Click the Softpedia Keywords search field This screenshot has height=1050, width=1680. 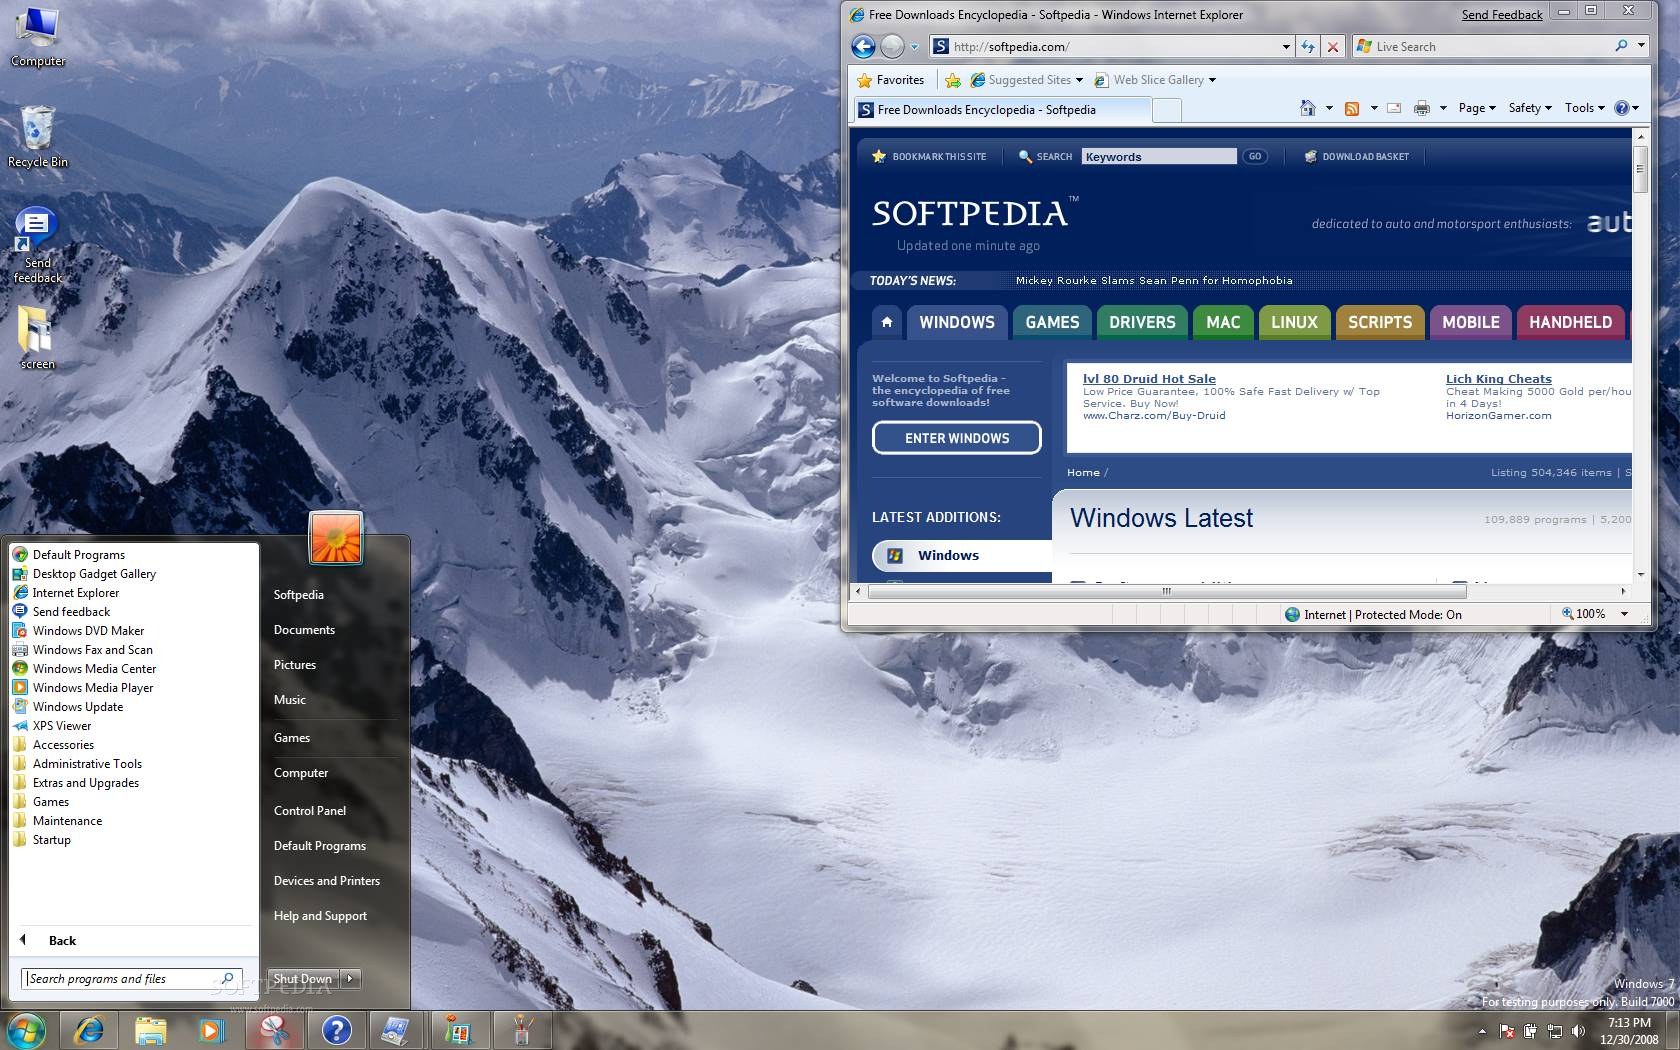(x=1159, y=156)
